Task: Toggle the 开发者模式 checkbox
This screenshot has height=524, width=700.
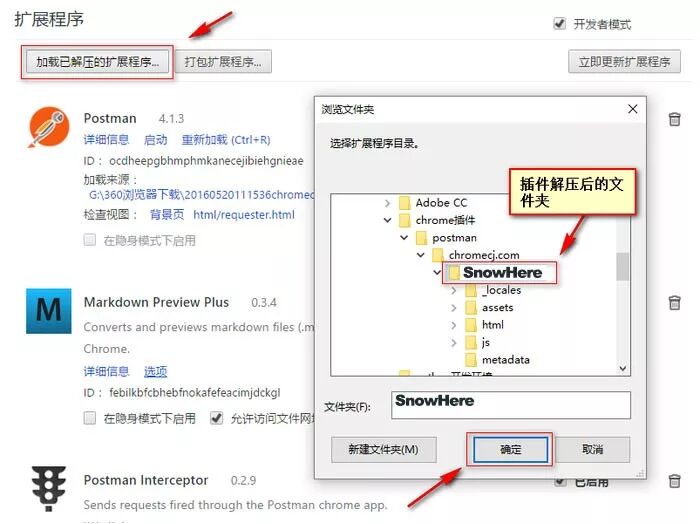Action: (x=559, y=23)
